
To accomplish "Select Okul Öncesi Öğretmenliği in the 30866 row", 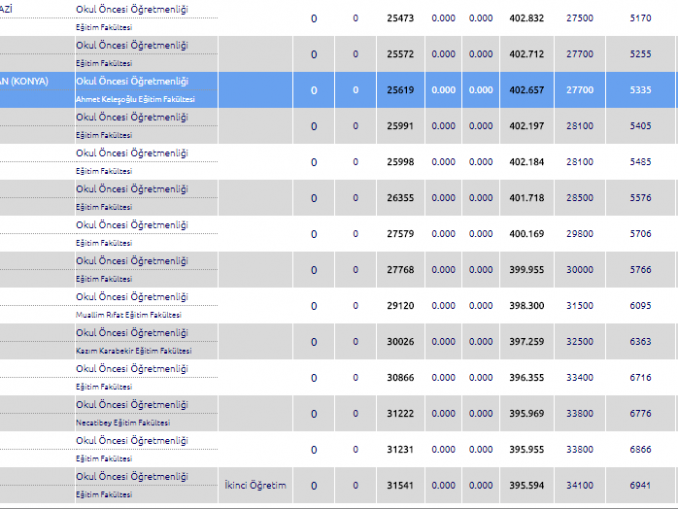I will 131,369.
